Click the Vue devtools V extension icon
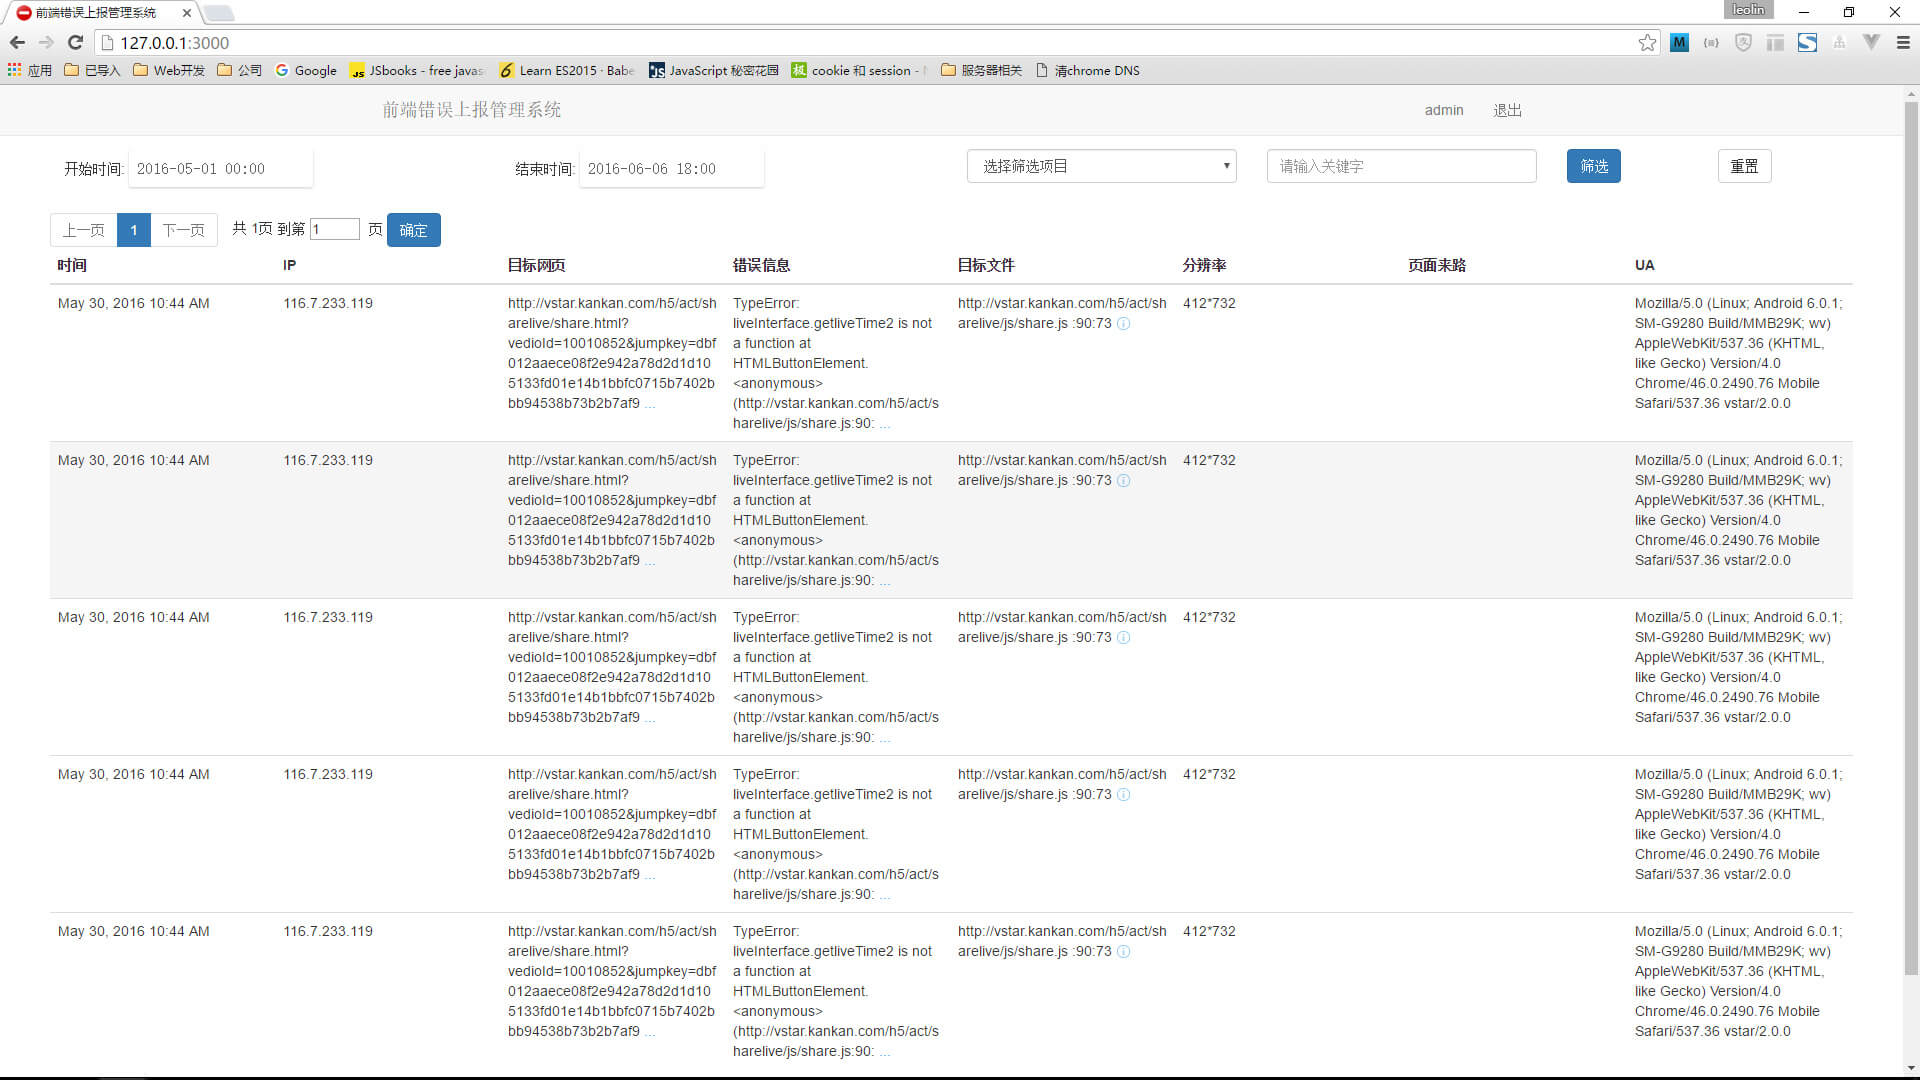1920x1080 pixels. click(1871, 42)
